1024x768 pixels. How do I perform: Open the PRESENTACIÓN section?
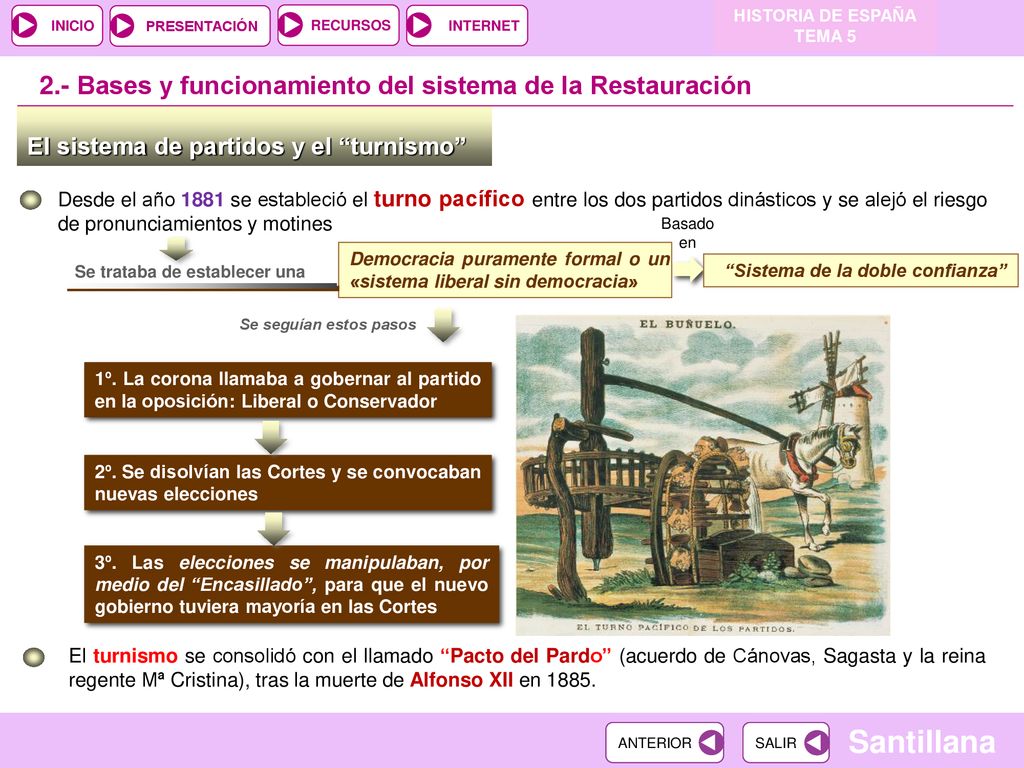click(x=189, y=25)
